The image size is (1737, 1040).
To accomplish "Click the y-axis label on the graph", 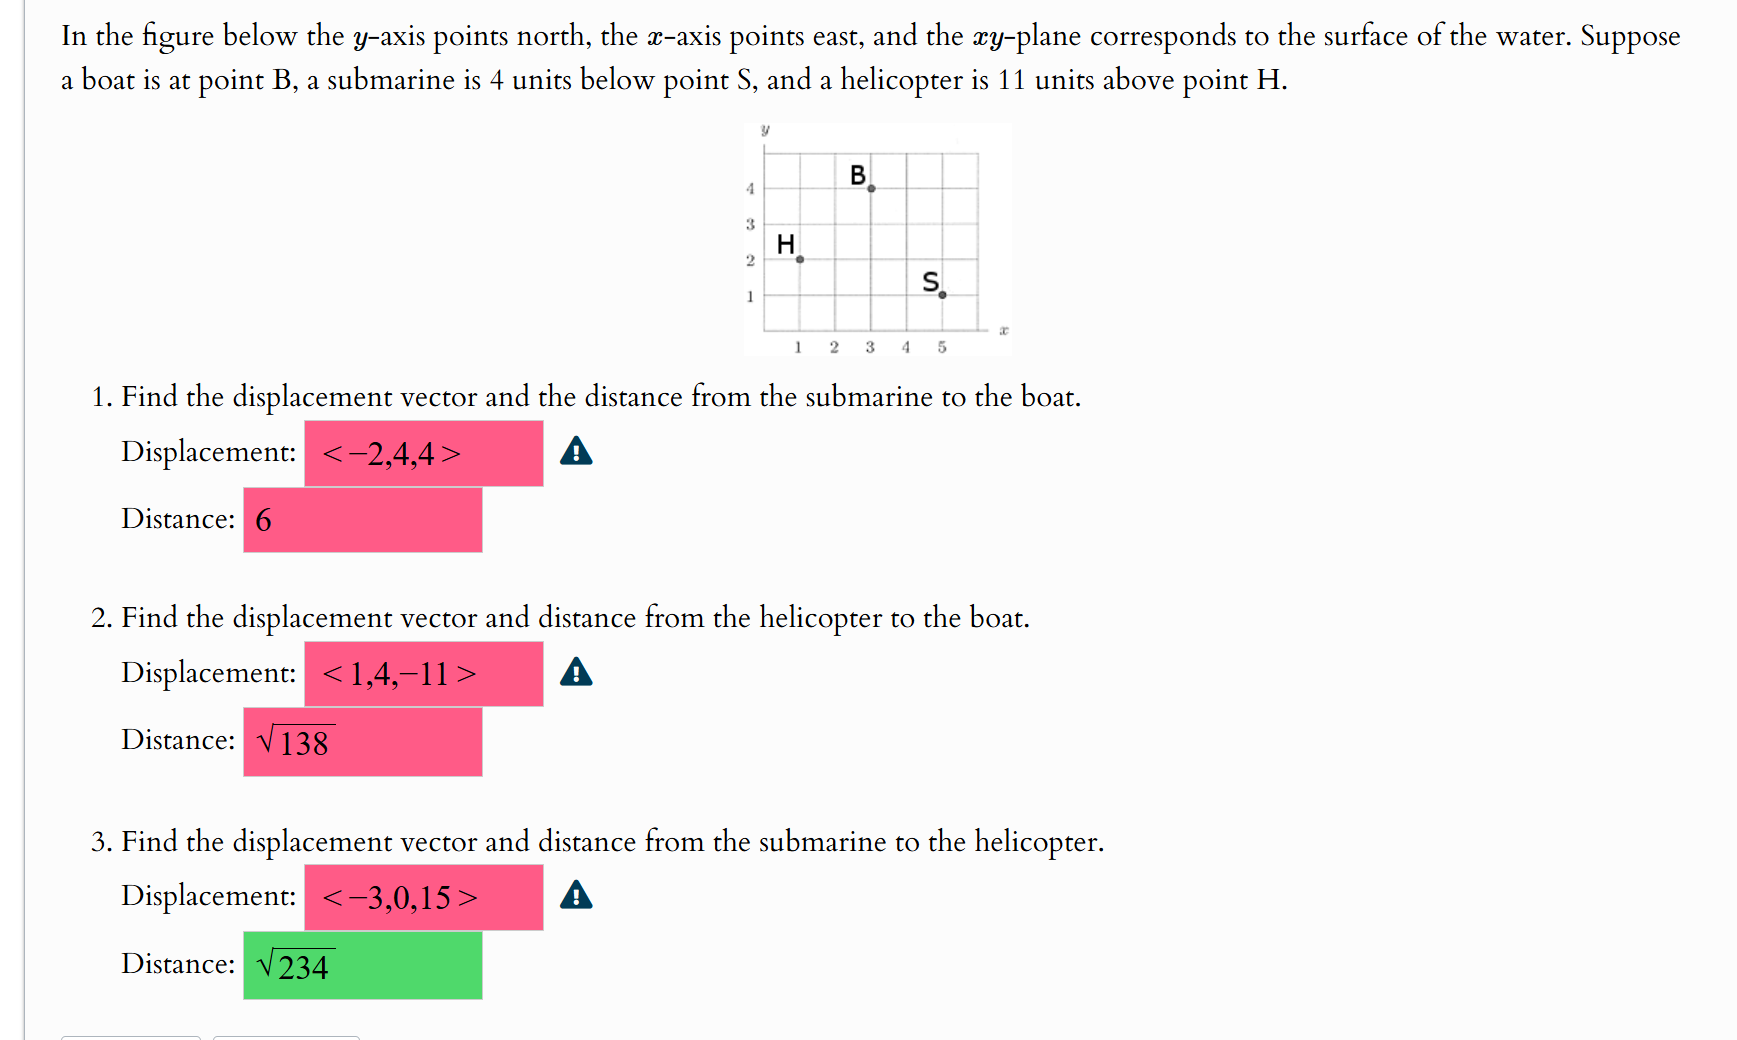I will click(765, 128).
